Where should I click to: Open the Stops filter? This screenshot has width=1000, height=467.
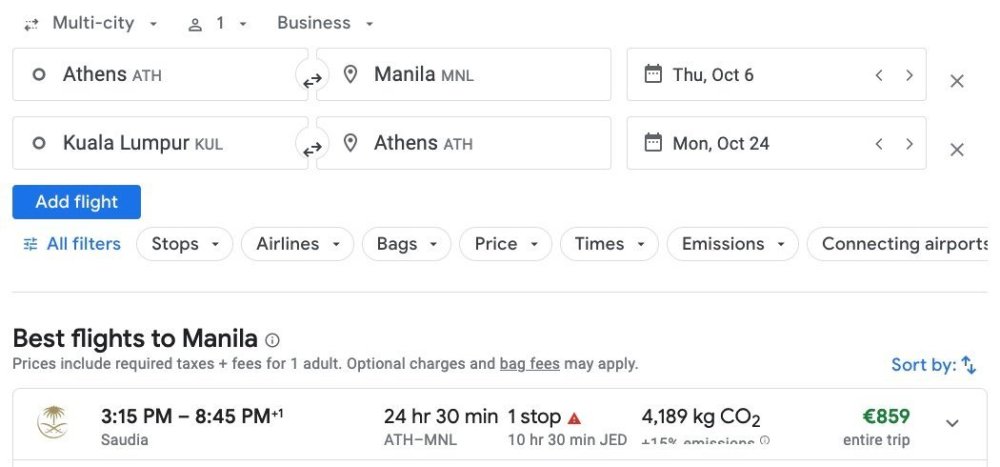184,244
